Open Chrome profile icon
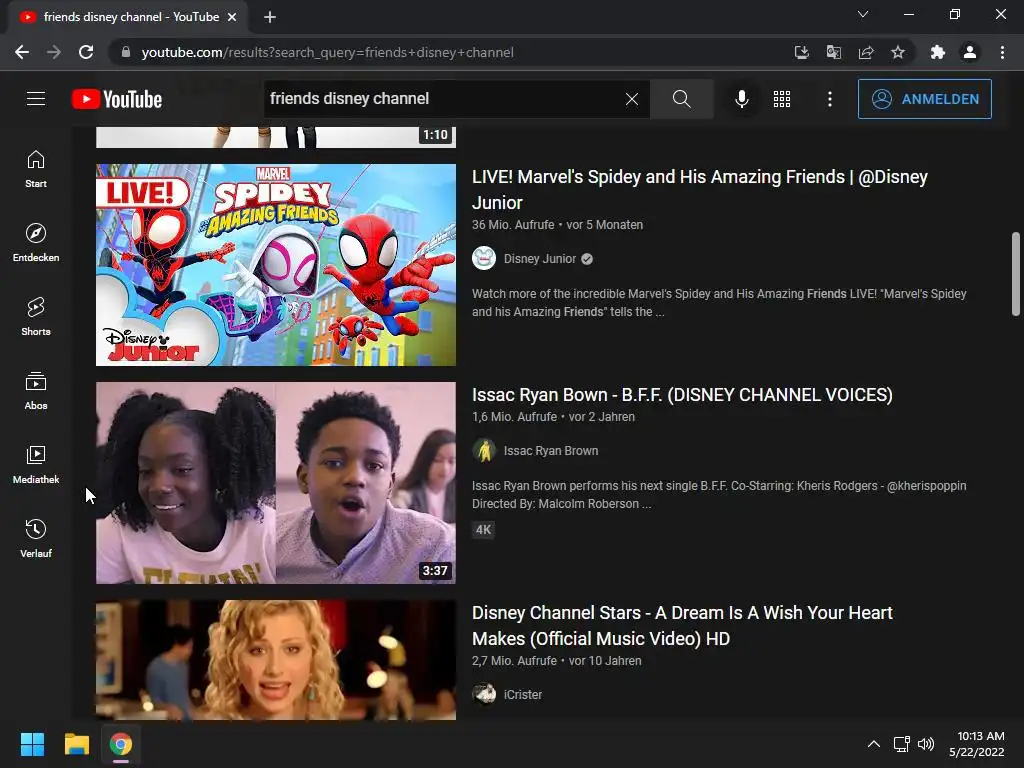The width and height of the screenshot is (1024, 768). (970, 52)
